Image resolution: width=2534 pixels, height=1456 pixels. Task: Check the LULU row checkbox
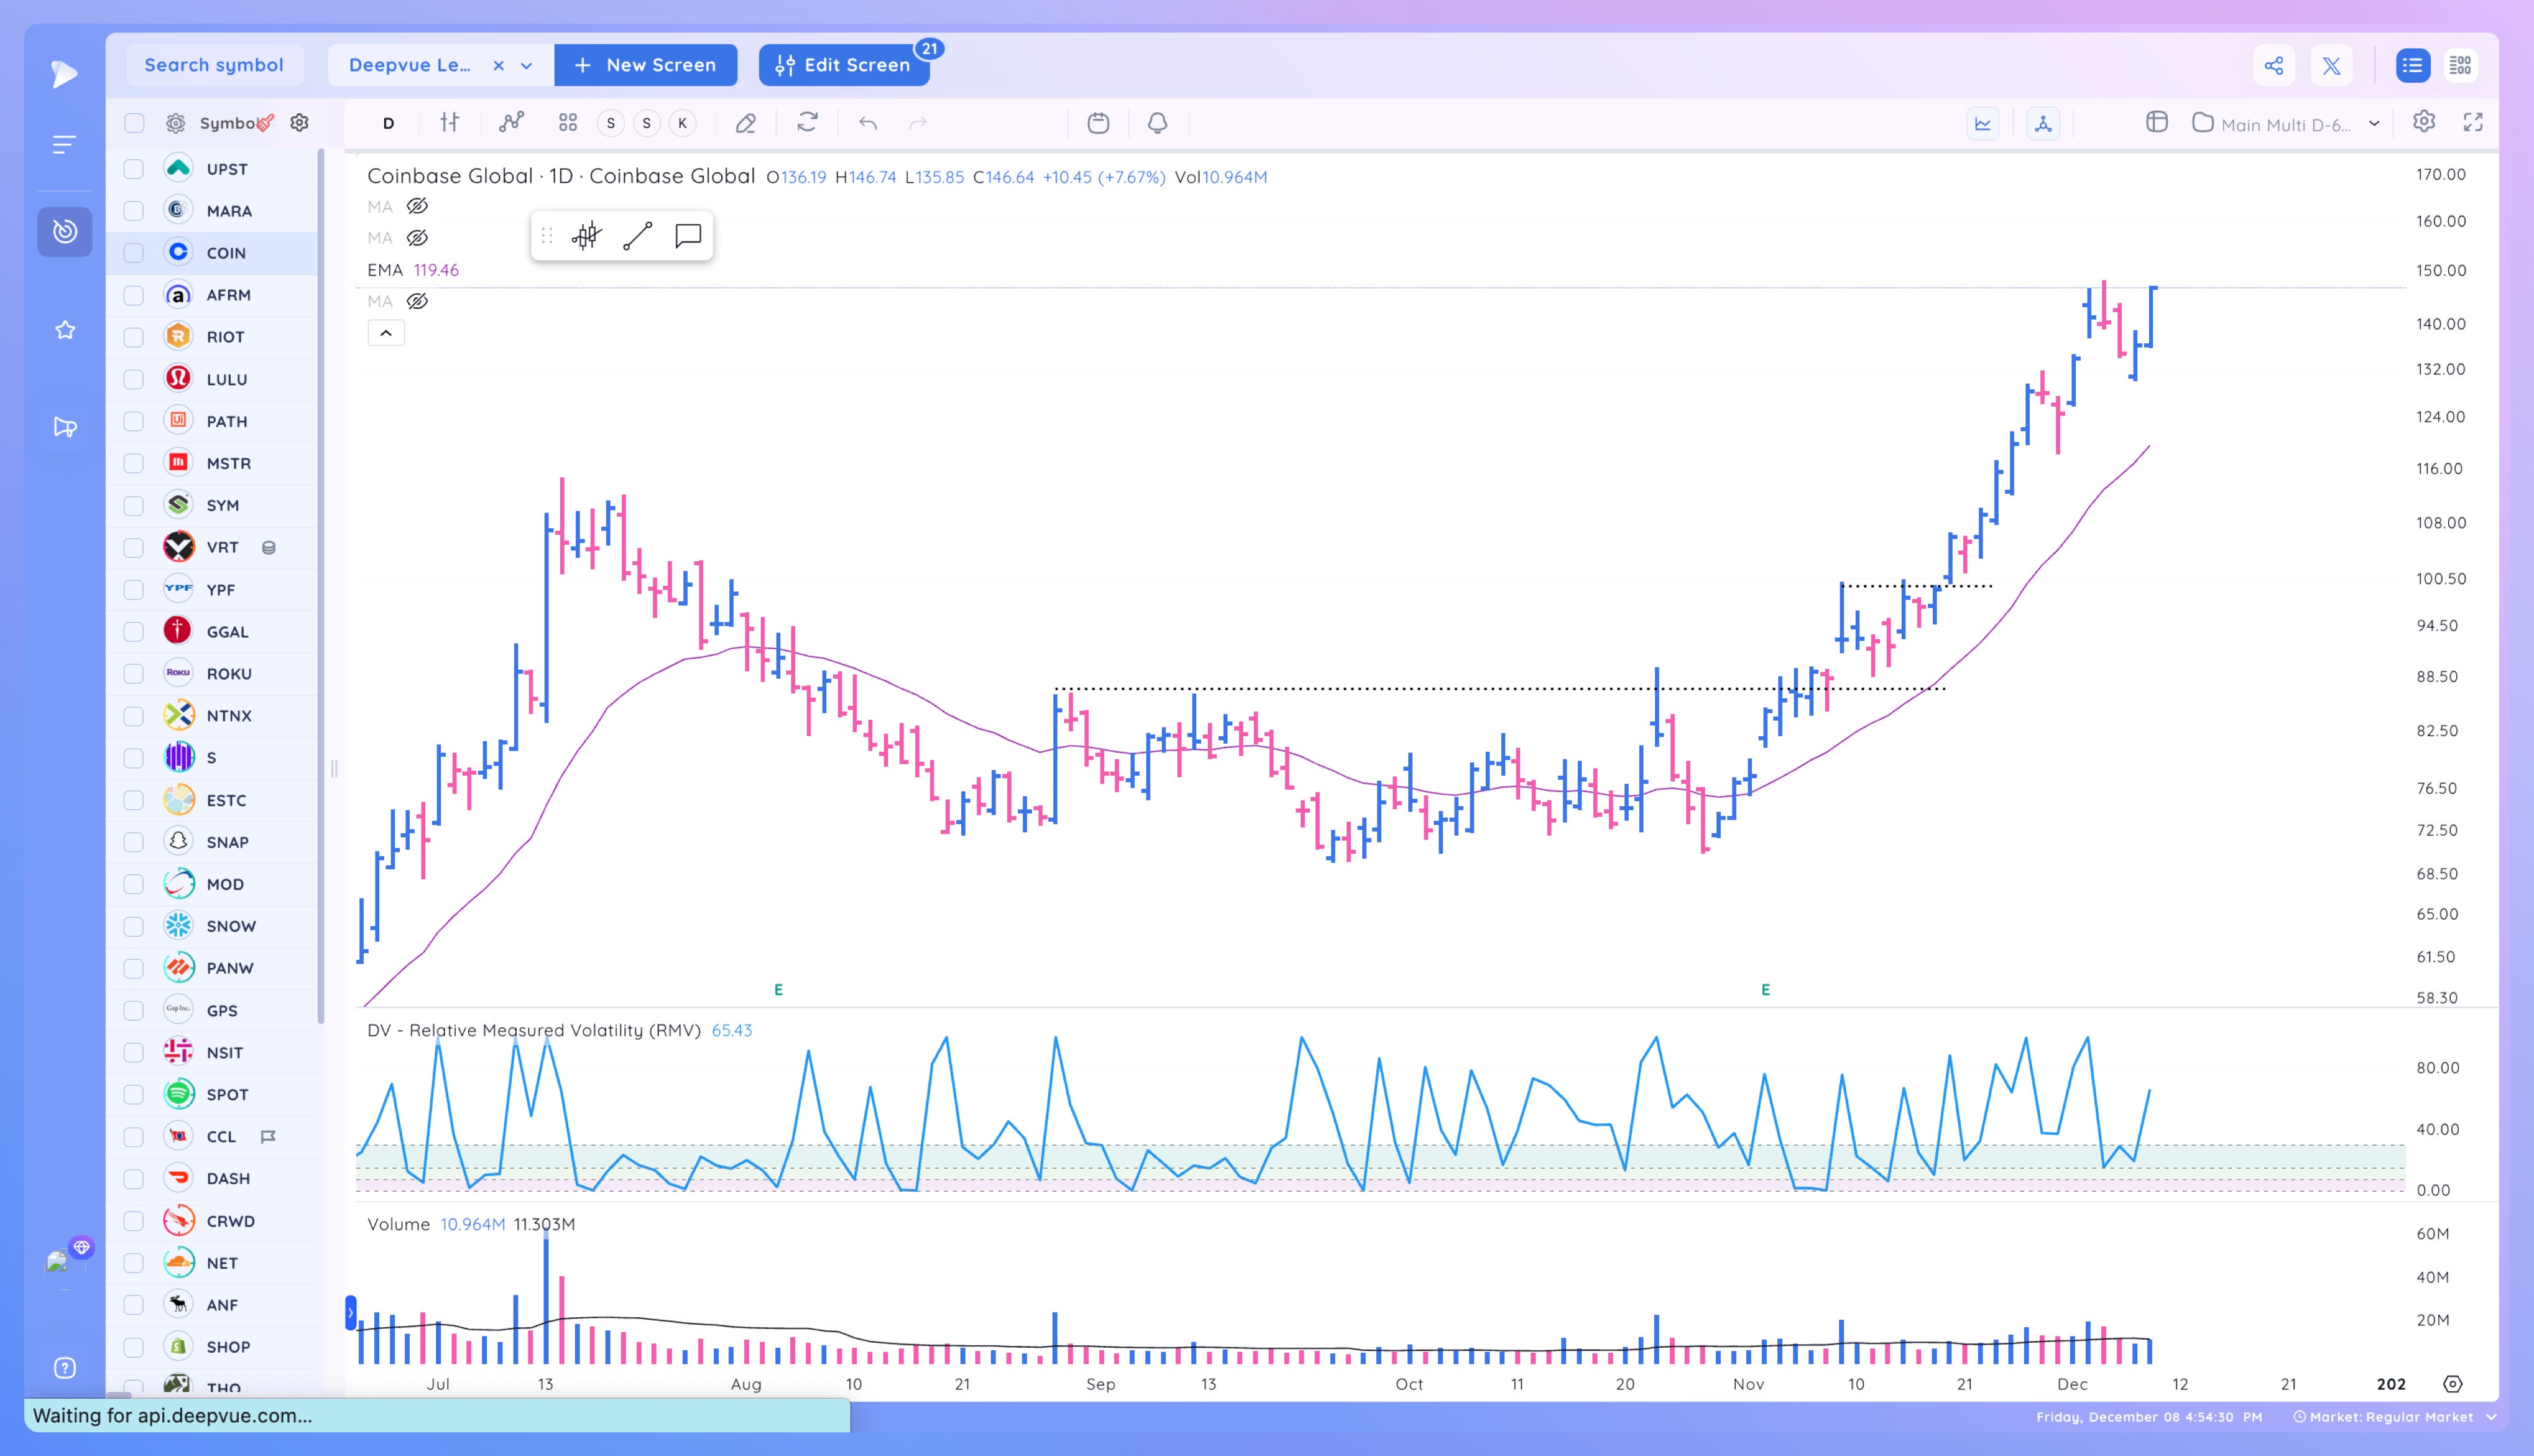click(134, 379)
